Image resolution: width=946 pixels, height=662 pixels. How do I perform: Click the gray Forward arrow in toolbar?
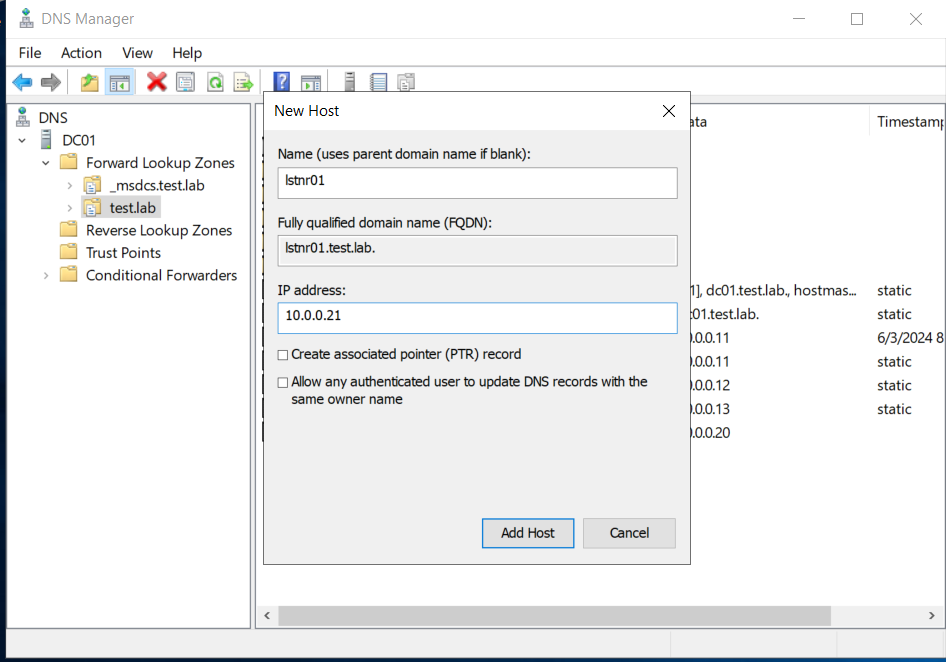(x=51, y=82)
